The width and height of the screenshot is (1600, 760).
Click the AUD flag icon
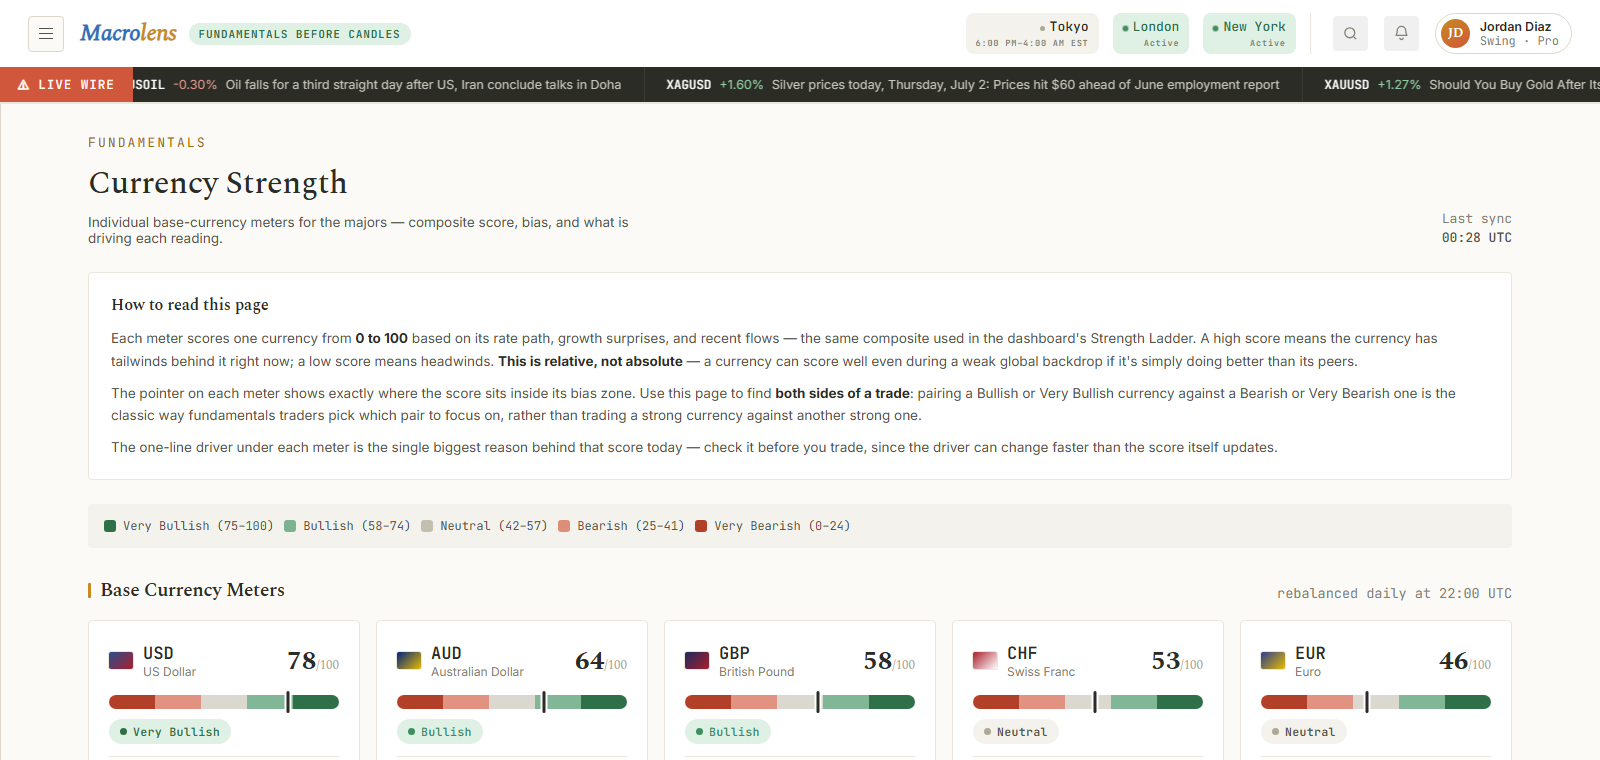coord(409,661)
